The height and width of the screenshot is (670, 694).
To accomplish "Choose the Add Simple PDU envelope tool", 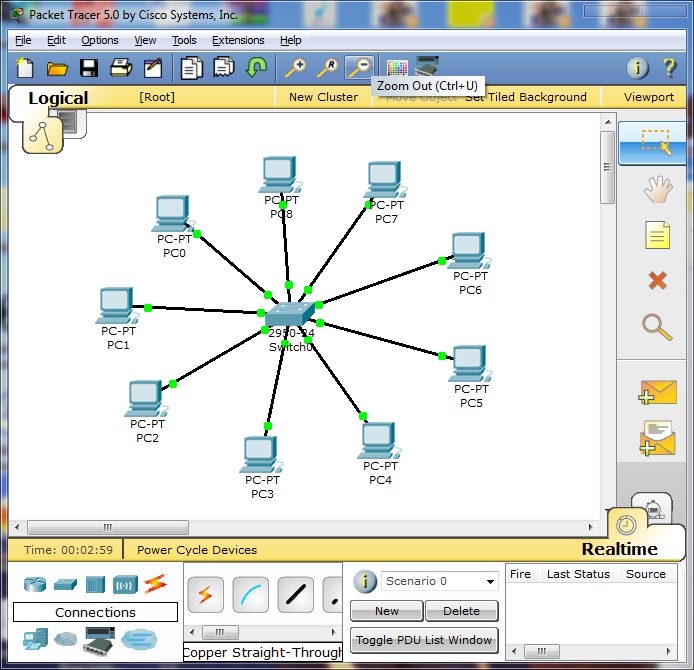I will coord(658,393).
